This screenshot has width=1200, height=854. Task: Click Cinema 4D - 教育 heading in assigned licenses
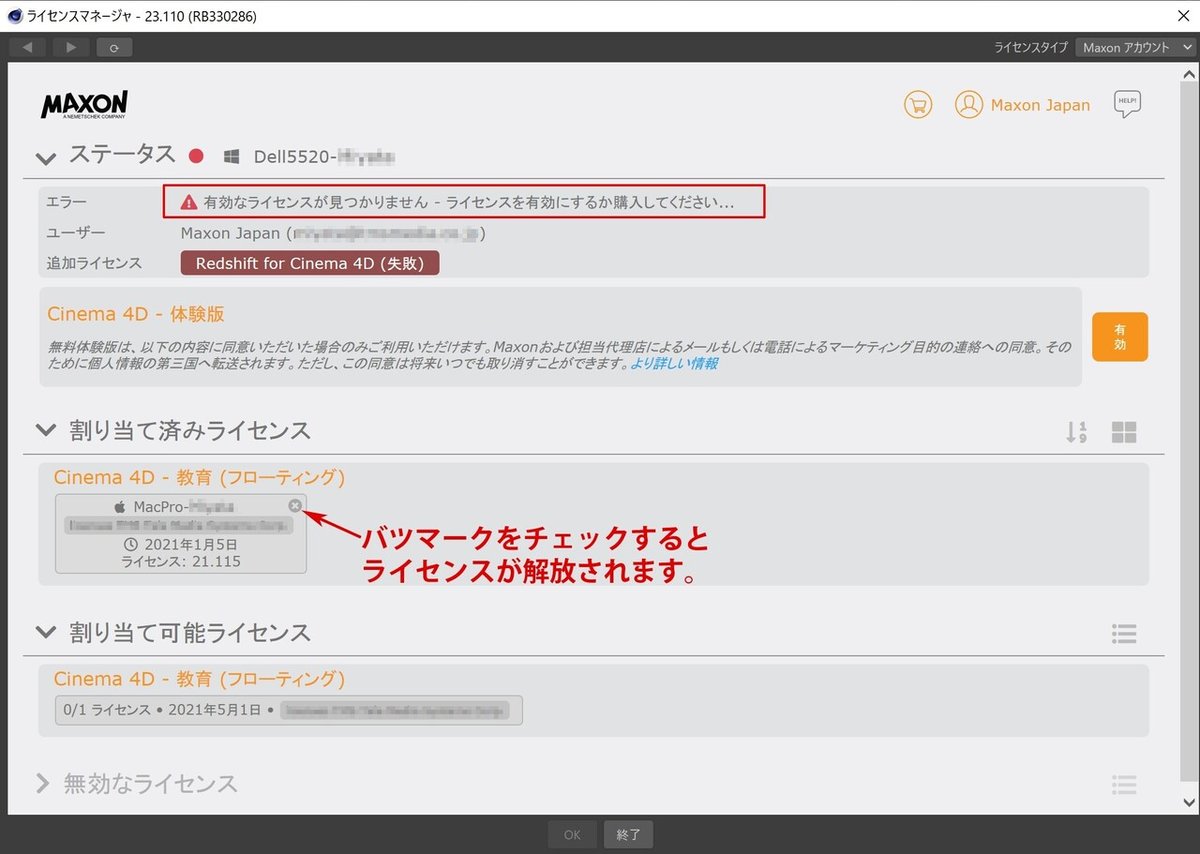pos(199,478)
